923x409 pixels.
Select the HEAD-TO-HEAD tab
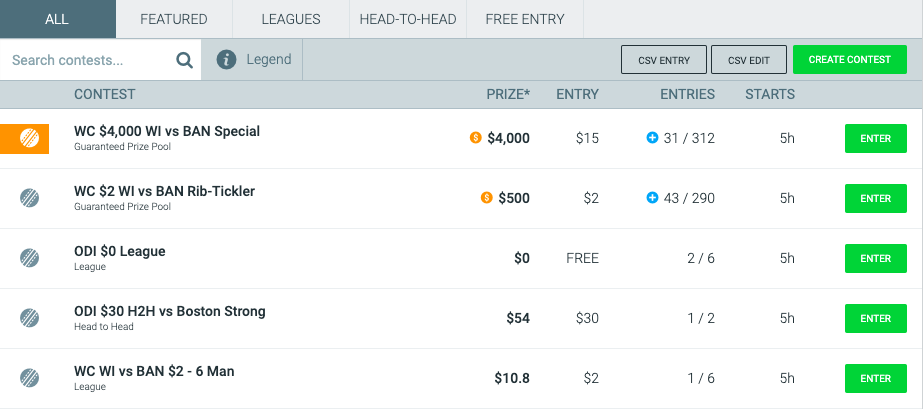click(x=408, y=19)
